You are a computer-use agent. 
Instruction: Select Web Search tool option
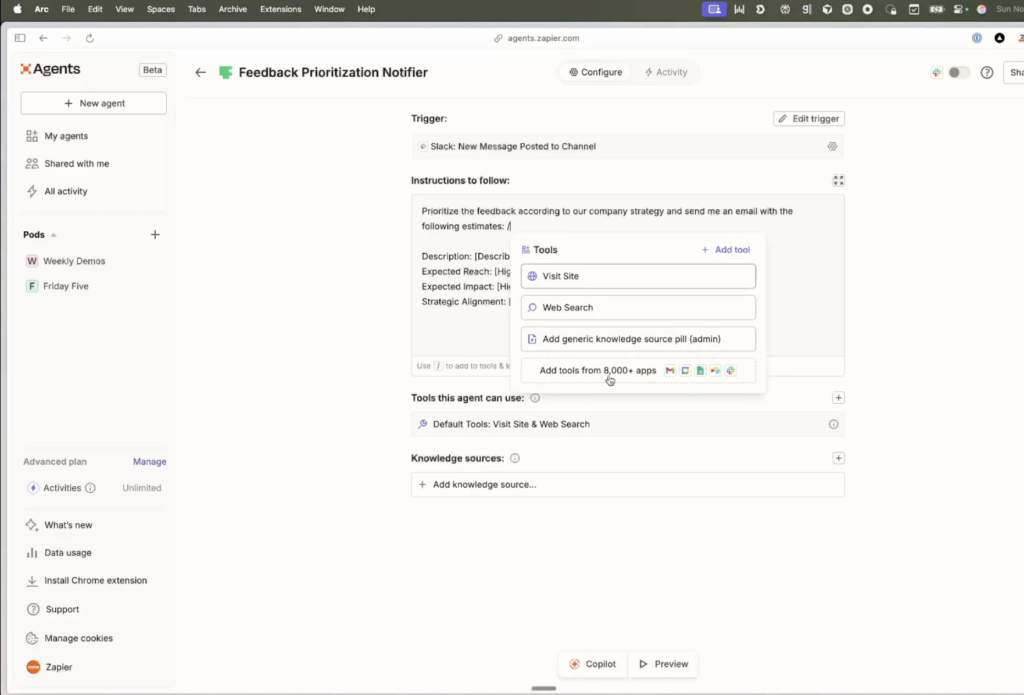638,308
